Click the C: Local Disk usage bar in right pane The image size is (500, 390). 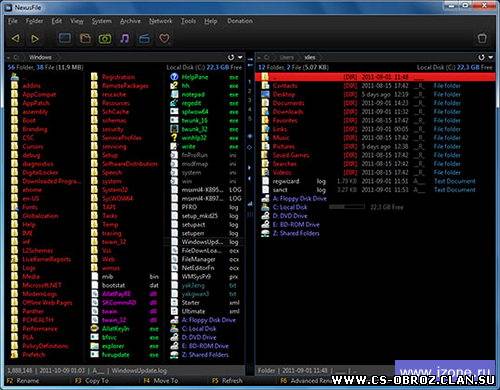point(347,207)
